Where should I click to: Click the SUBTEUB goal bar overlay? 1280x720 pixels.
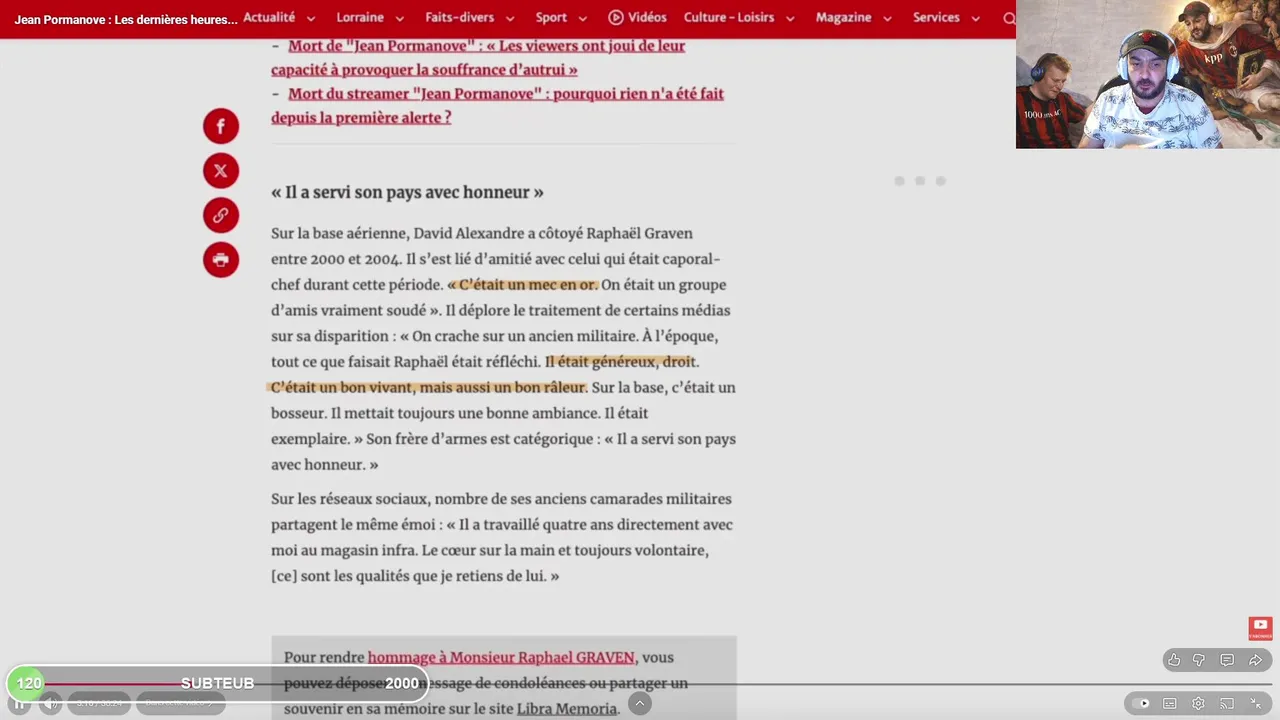click(x=217, y=684)
